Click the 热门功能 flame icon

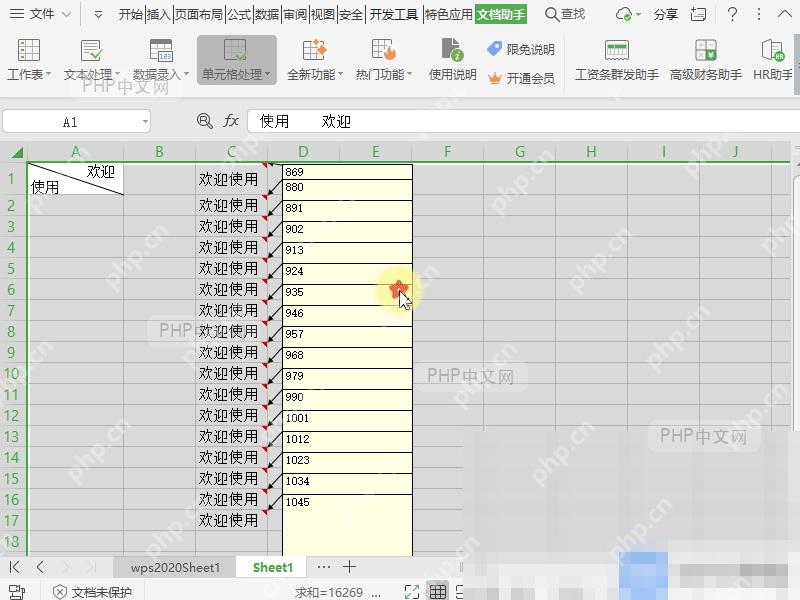tap(384, 49)
